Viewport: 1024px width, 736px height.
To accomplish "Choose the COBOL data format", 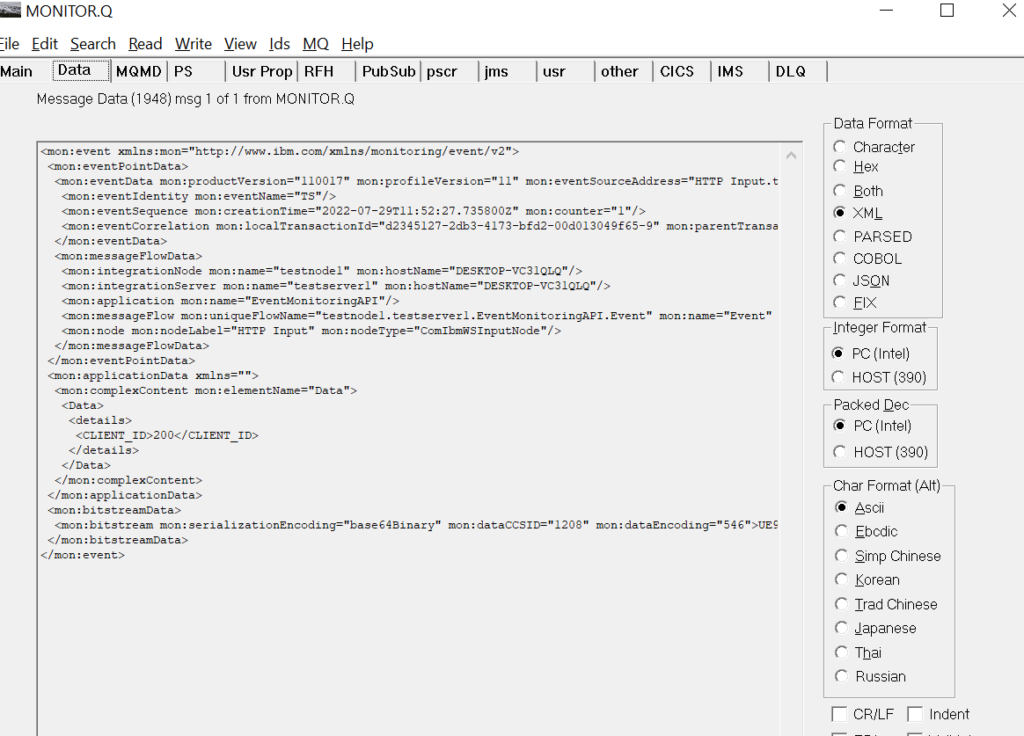I will click(840, 258).
